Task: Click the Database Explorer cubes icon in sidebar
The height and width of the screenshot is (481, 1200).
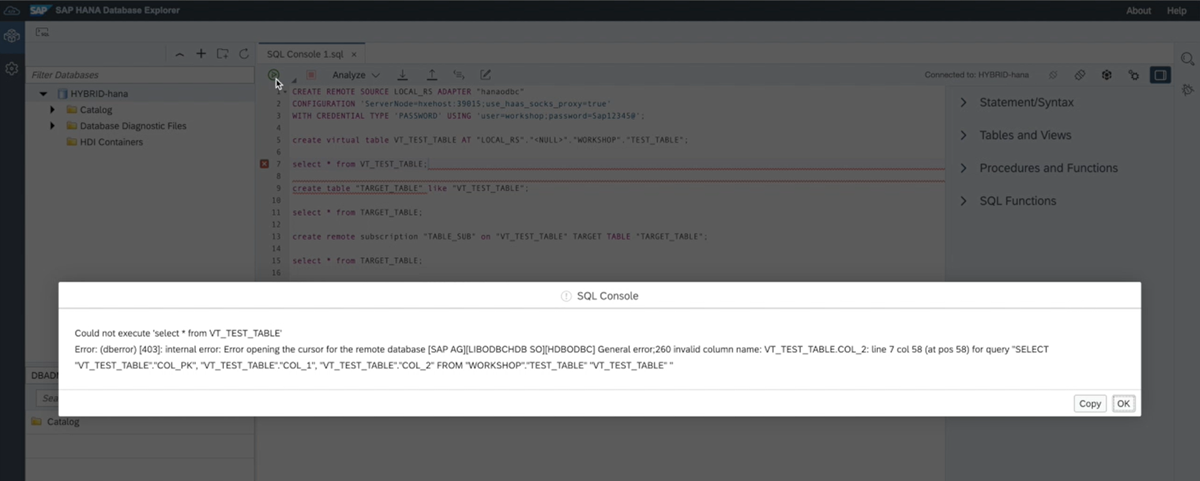Action: (x=12, y=36)
